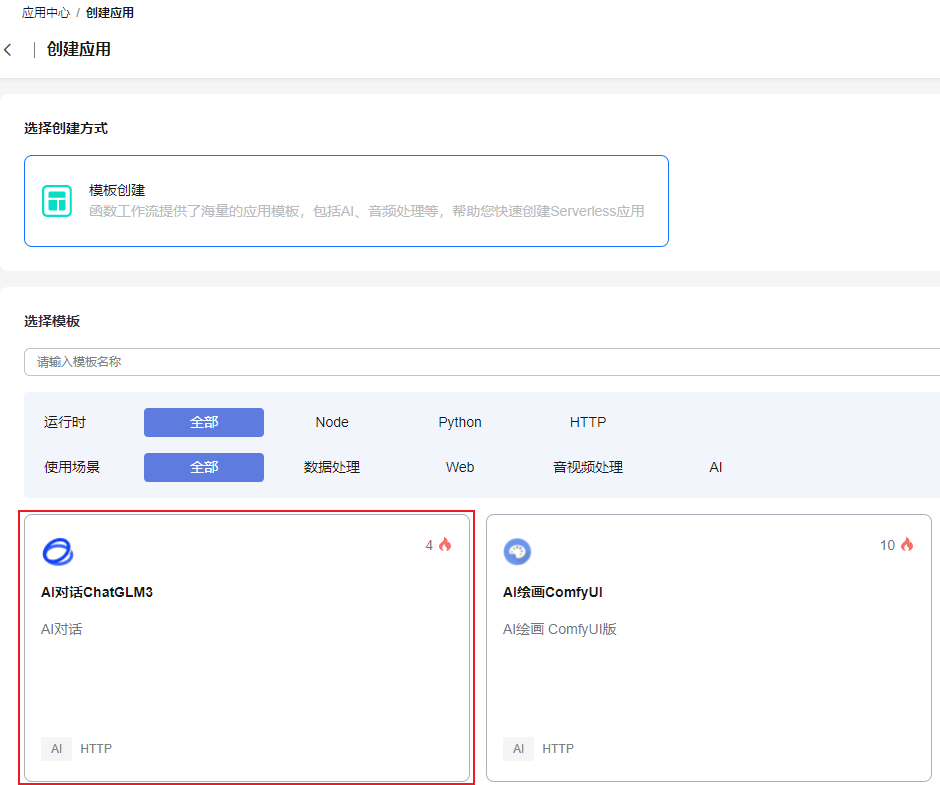Filter scenario by 音视频处理
The image size is (940, 785).
[588, 467]
